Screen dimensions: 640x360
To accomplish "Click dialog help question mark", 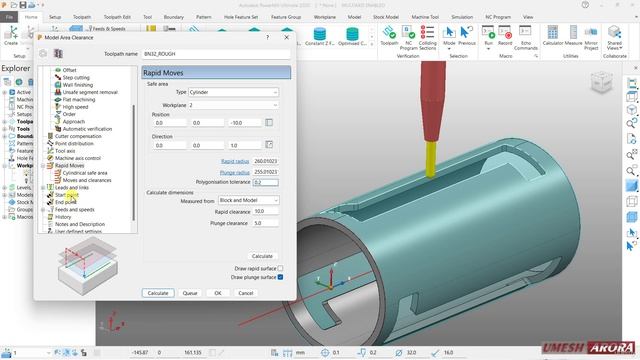I will pos(268,37).
